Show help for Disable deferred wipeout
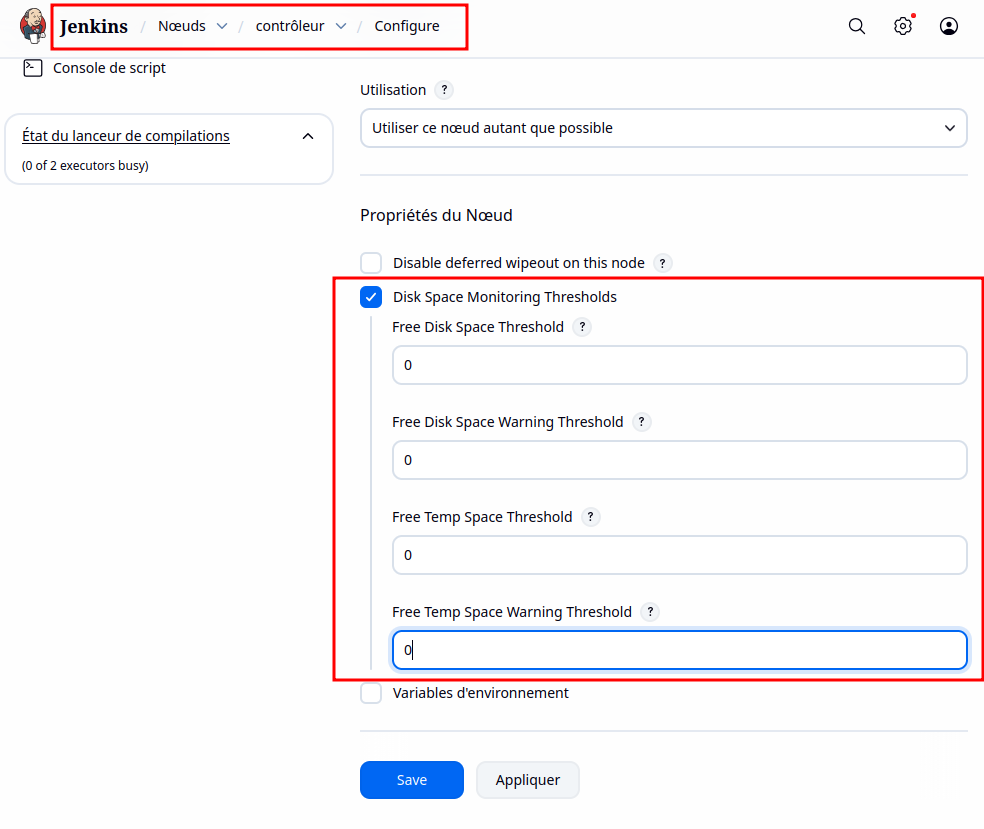 [x=662, y=263]
